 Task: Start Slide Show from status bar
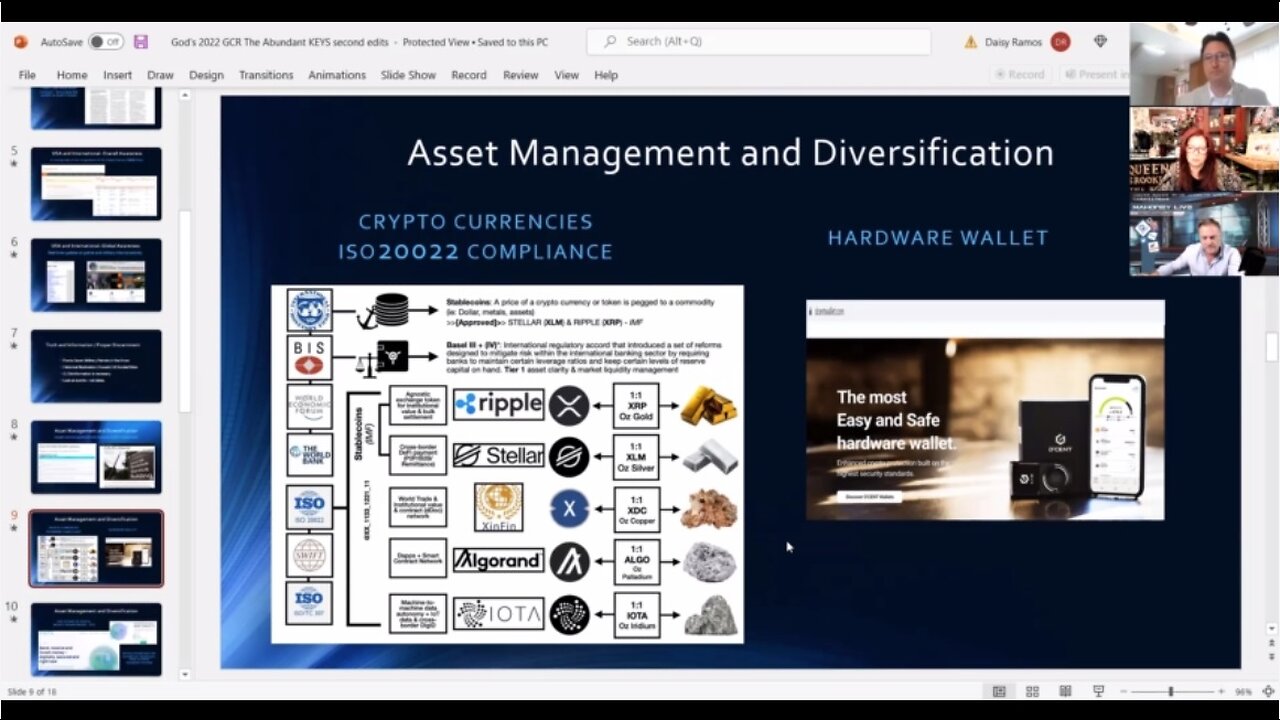point(1098,691)
